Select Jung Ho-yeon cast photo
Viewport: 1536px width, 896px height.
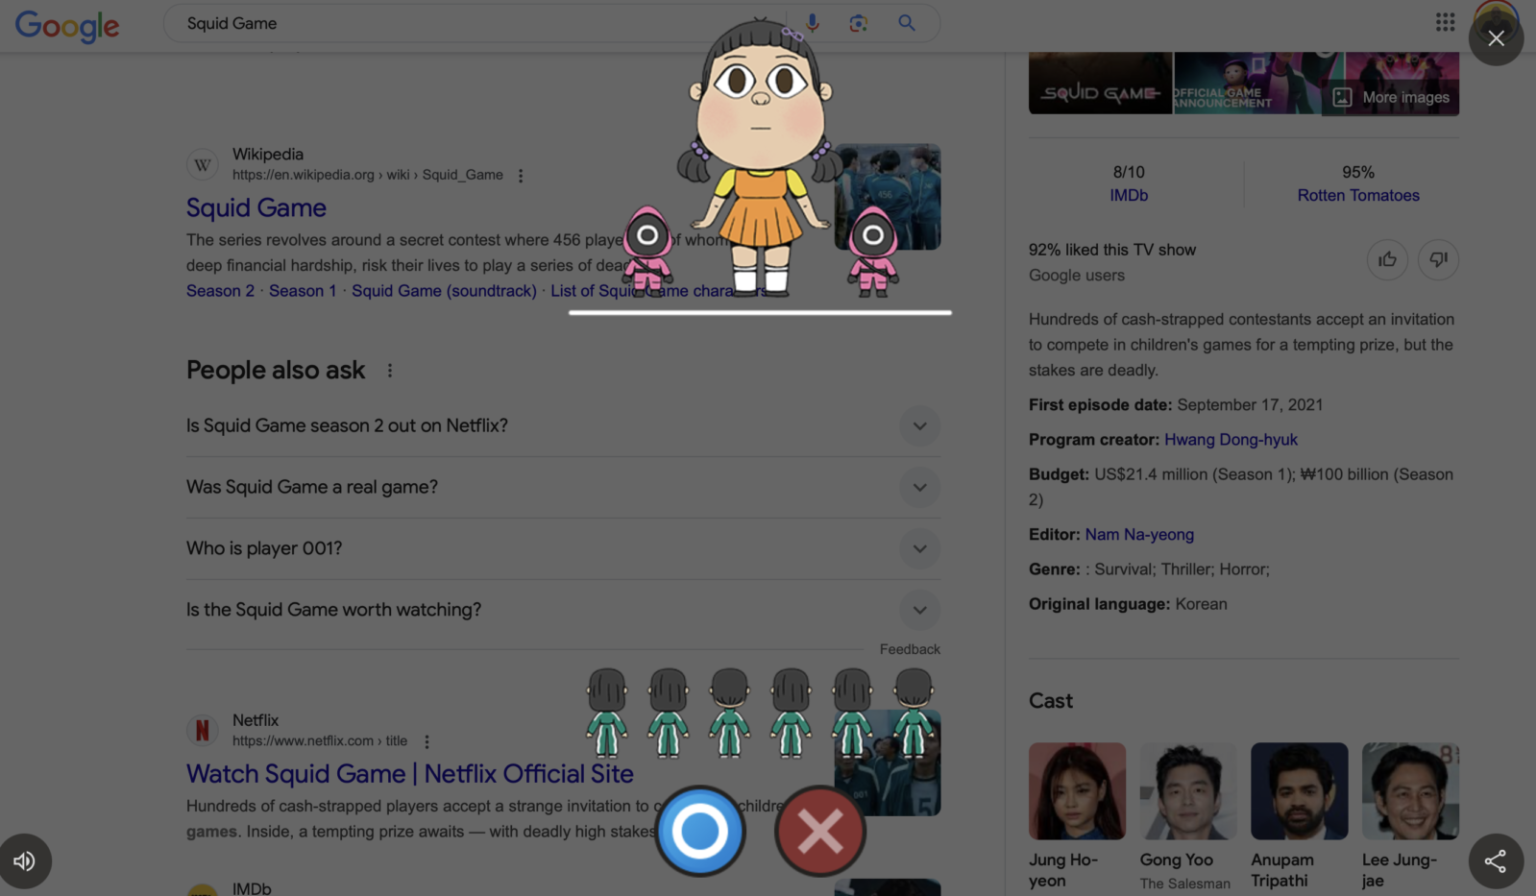coord(1077,791)
